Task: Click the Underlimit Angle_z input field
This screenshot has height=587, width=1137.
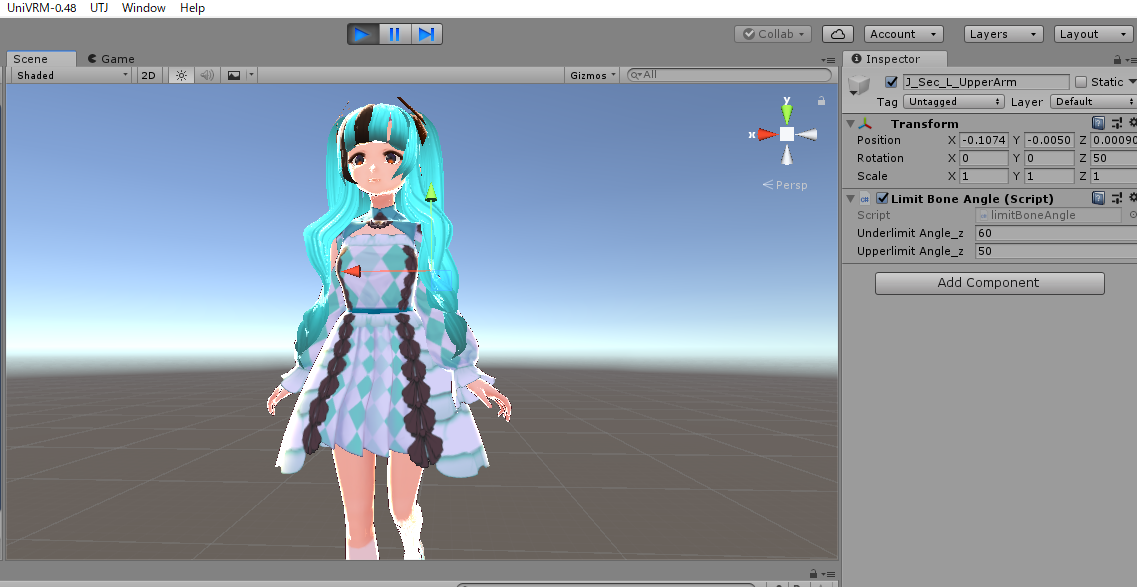Action: (x=1057, y=233)
